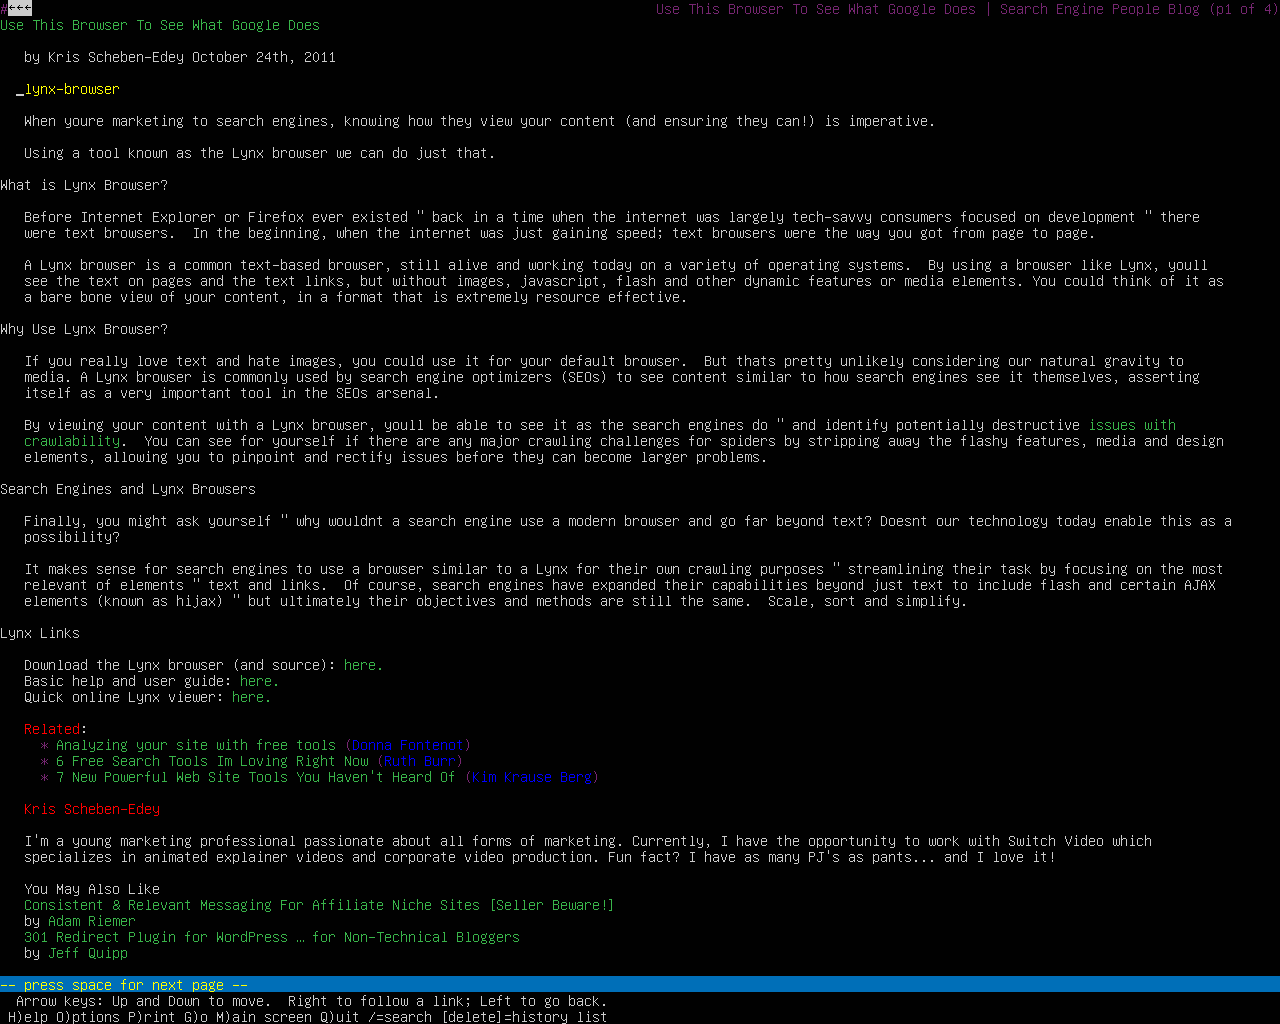Viewport: 1280px width, 1024px height.
Task: Open '7 New Powerful Web Site Tools You Haven't Heard Of'
Action: 256,777
